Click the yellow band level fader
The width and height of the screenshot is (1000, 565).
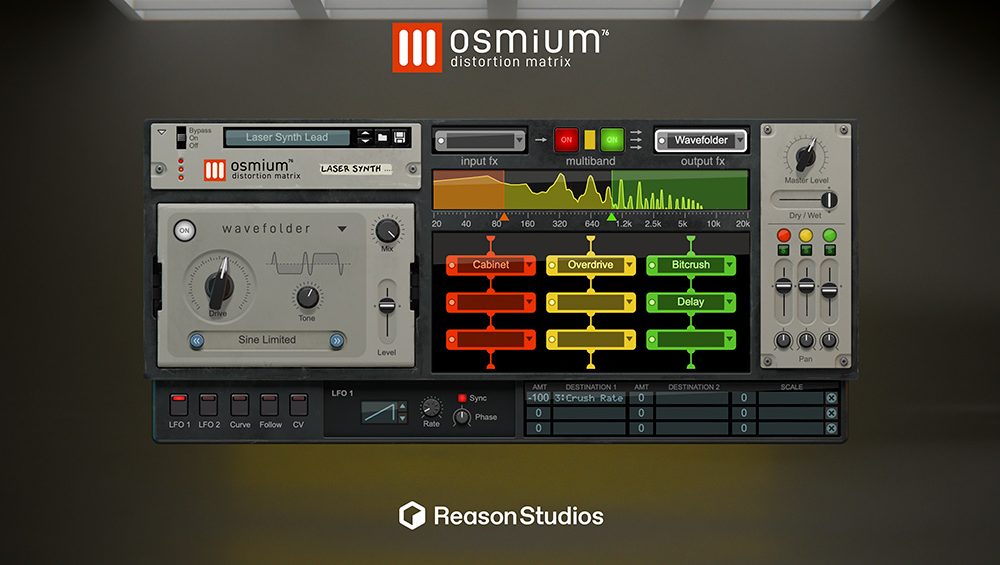point(806,286)
